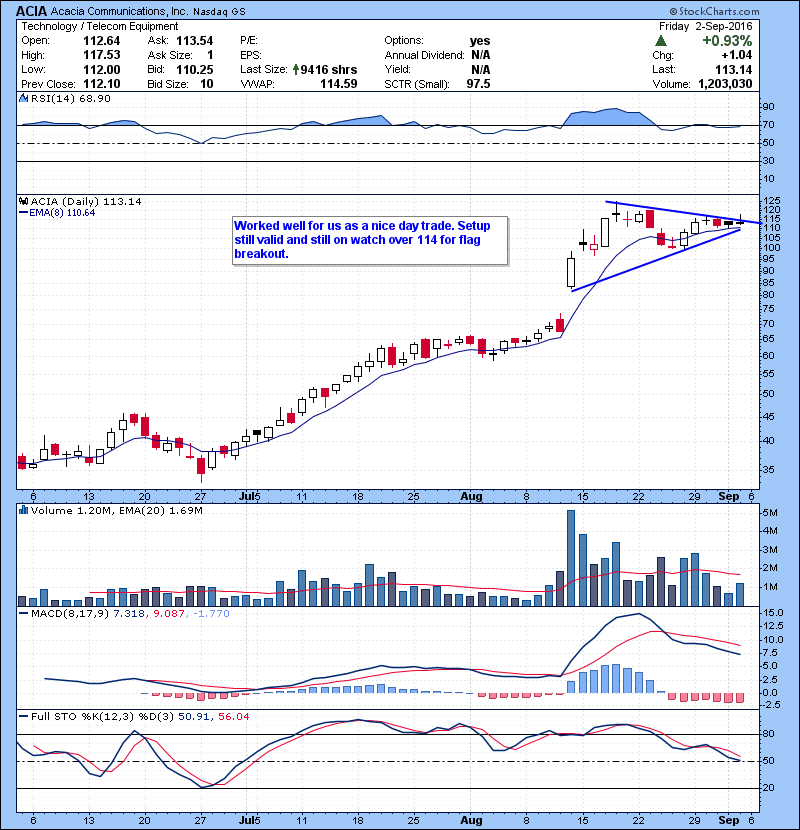This screenshot has width=800, height=830.
Task: Select the High value 117.53
Action: point(102,55)
